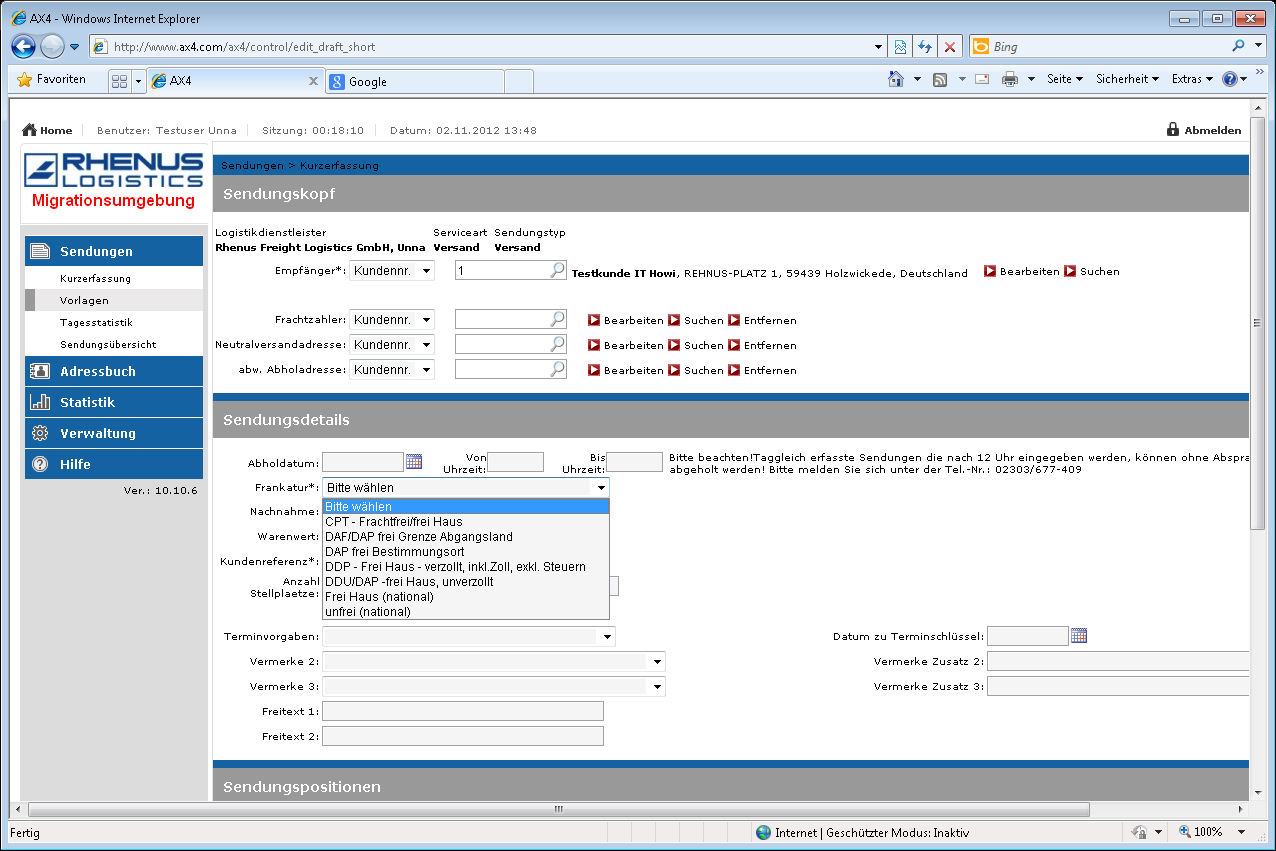Select 'DDU/DAP -frei Haus, unverzollt' option
The width and height of the screenshot is (1276, 851).
[x=466, y=582]
